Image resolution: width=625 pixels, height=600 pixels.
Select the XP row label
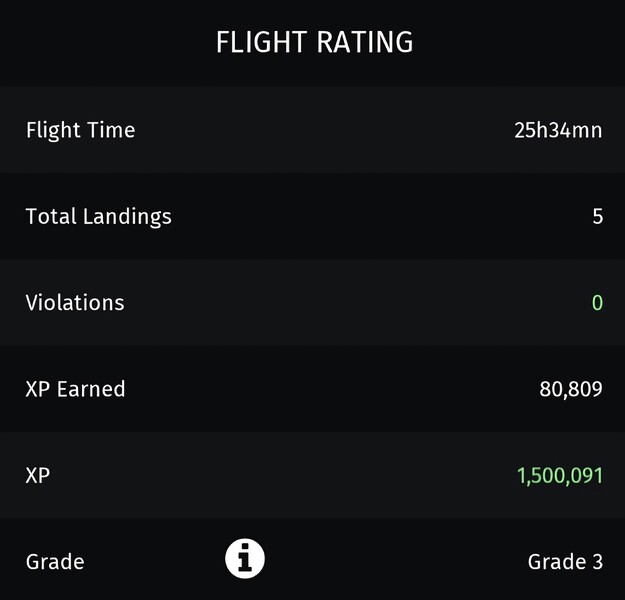coord(38,476)
